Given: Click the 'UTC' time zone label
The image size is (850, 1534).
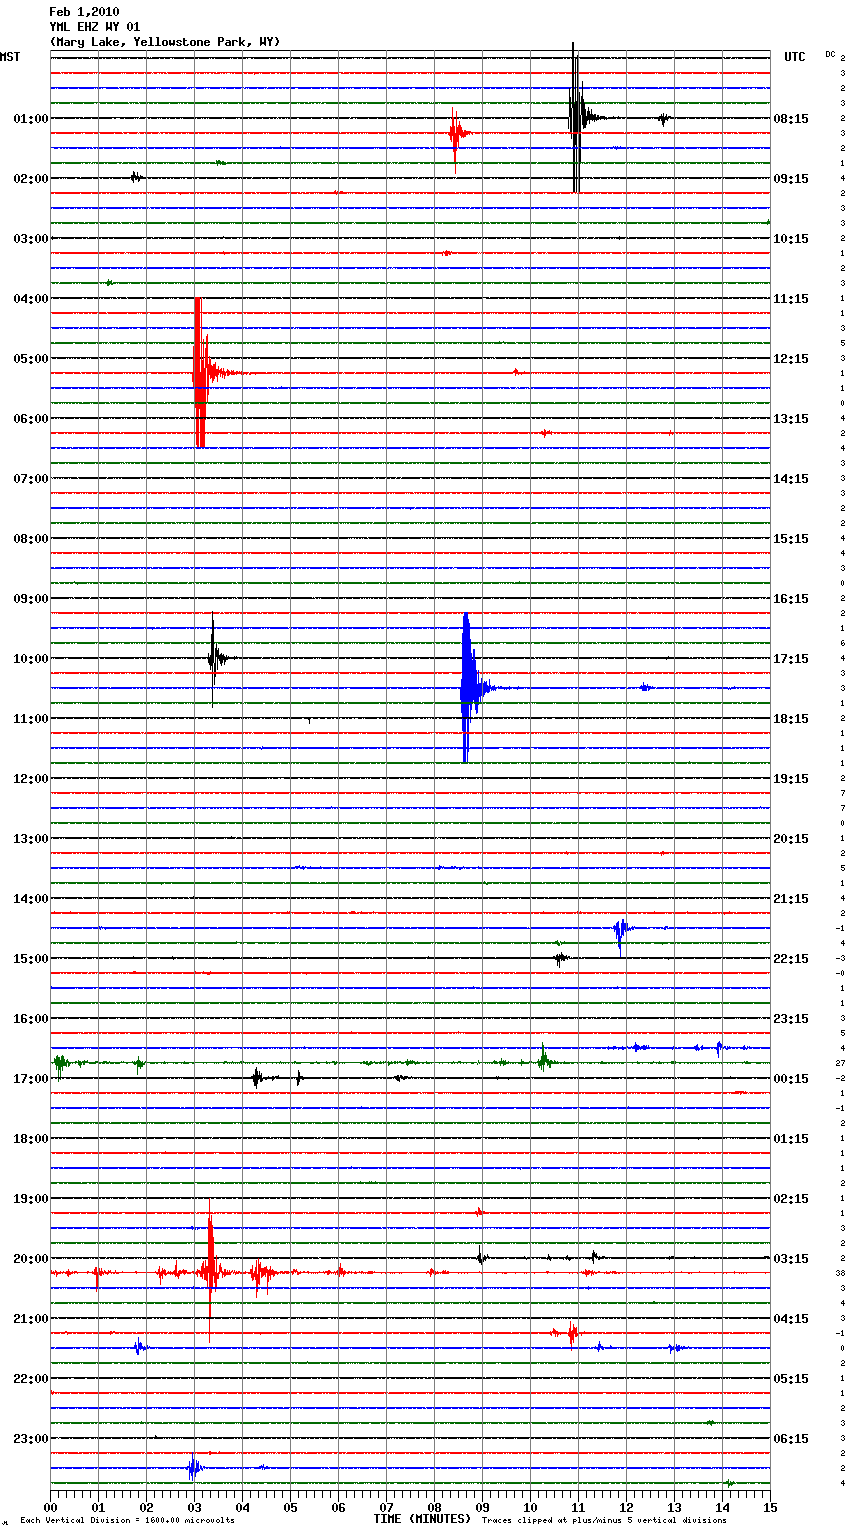Looking at the screenshot, I should (795, 57).
